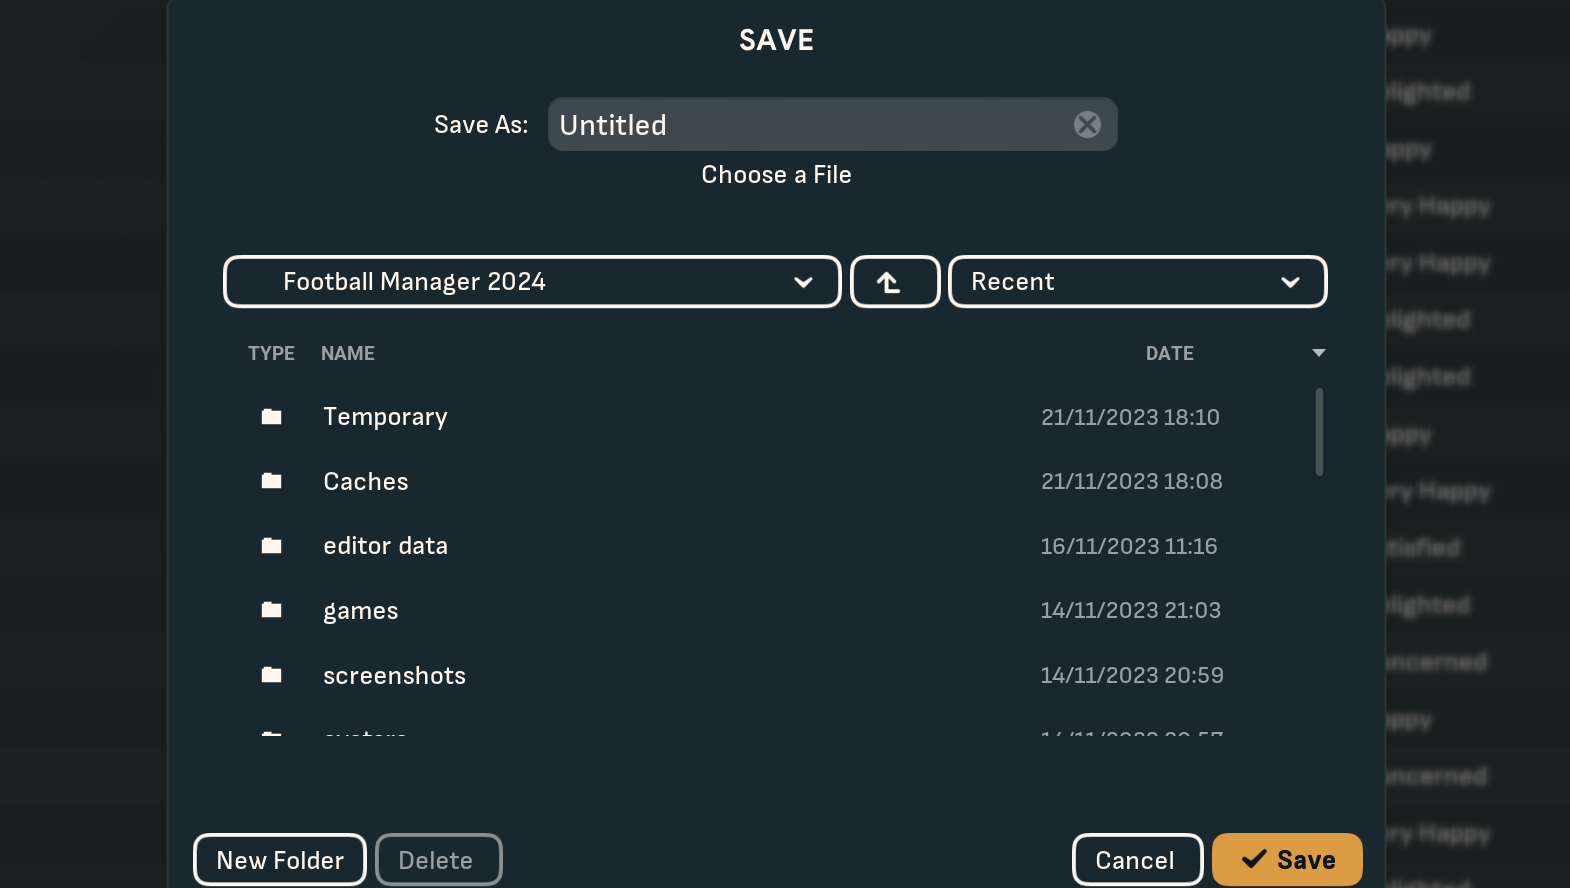The height and width of the screenshot is (888, 1570).
Task: Click the file list scrollbar
Action: tap(1319, 432)
